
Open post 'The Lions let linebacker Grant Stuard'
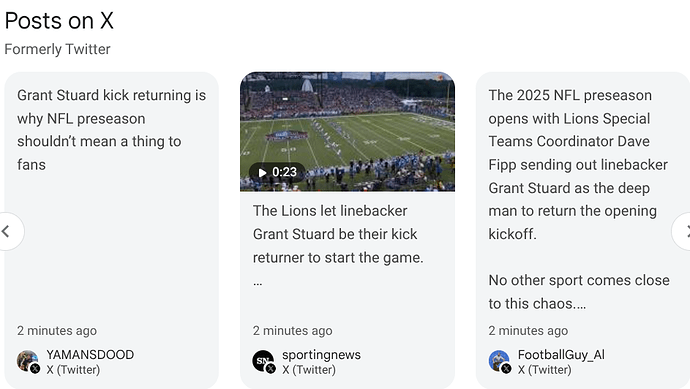click(x=338, y=234)
